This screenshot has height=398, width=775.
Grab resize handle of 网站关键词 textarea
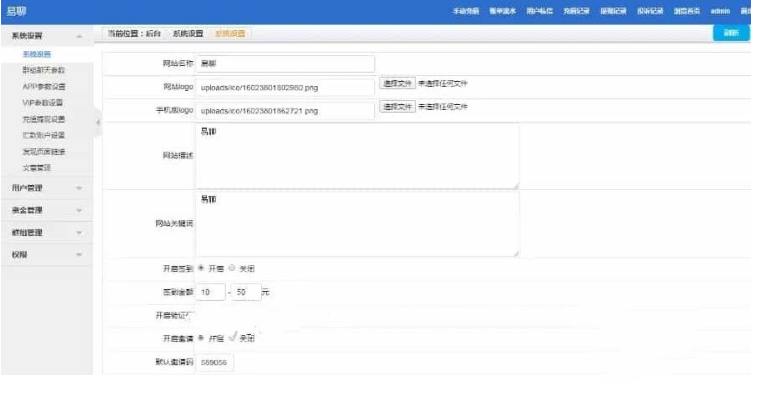pos(516,253)
